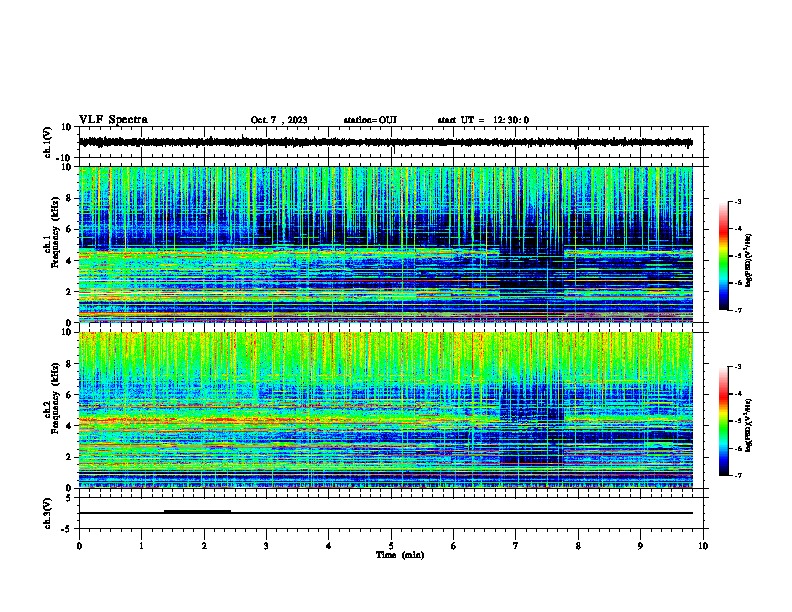
Task: Click the ch.1 frequency spectrogram panel
Action: 385,244
